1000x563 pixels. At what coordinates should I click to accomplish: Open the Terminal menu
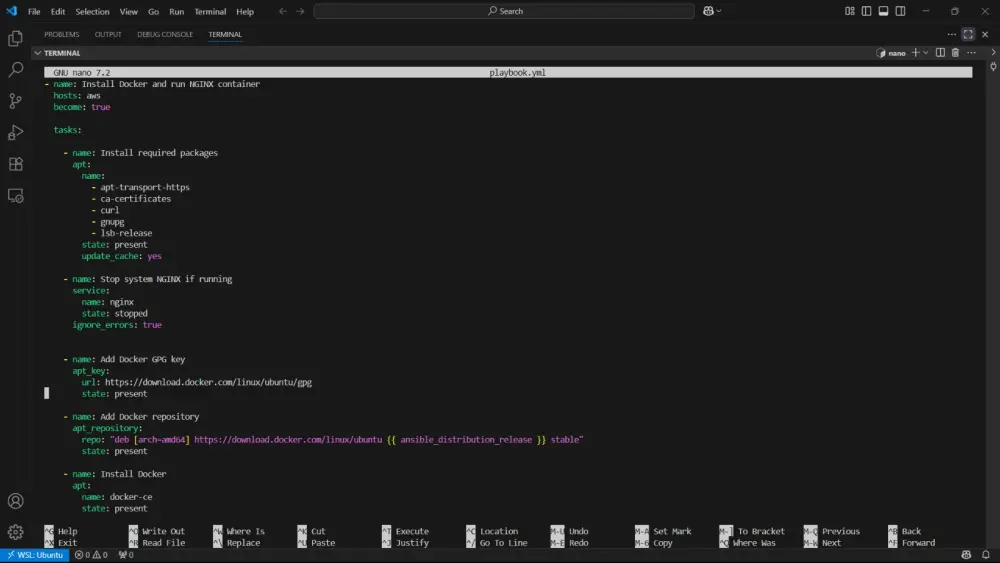coord(210,11)
